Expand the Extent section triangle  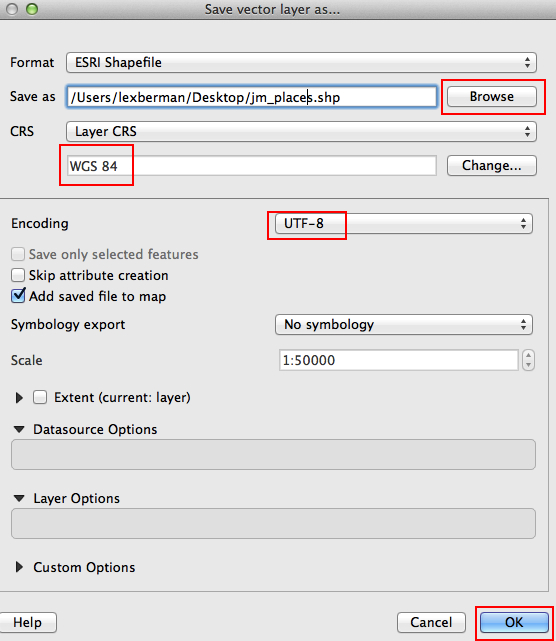19,397
